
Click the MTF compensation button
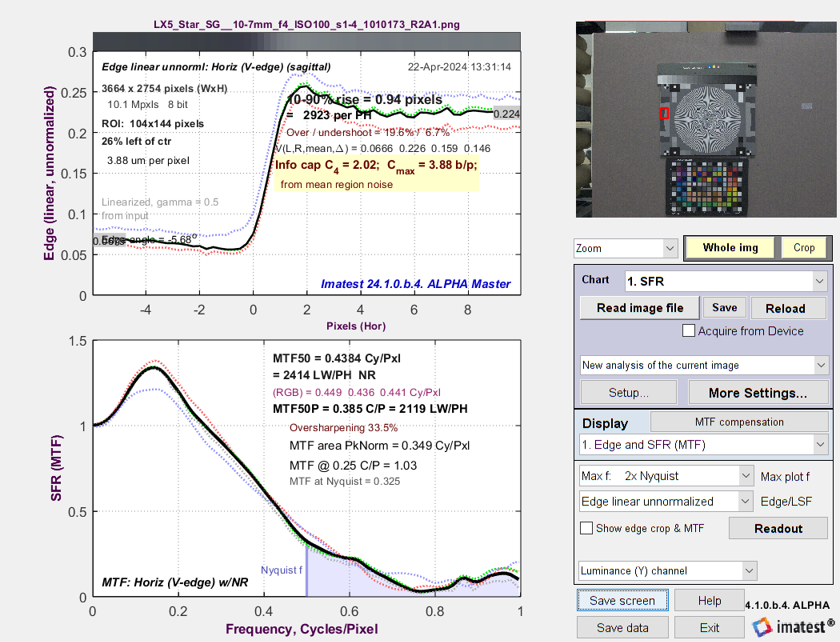click(x=737, y=422)
